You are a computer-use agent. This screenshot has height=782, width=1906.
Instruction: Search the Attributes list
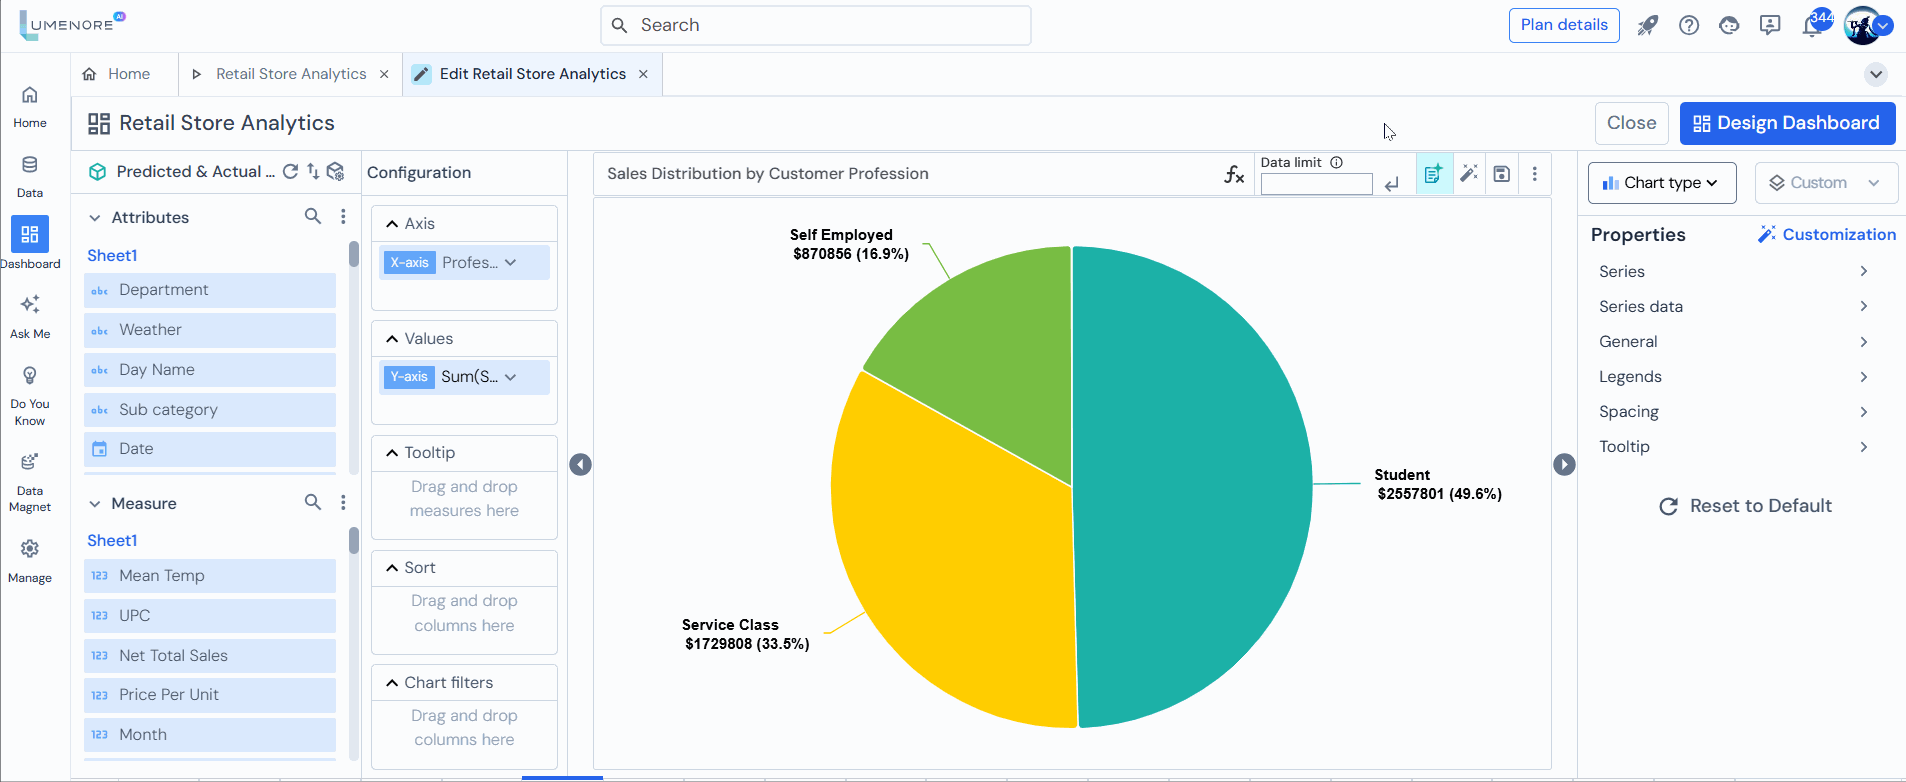pyautogui.click(x=313, y=217)
